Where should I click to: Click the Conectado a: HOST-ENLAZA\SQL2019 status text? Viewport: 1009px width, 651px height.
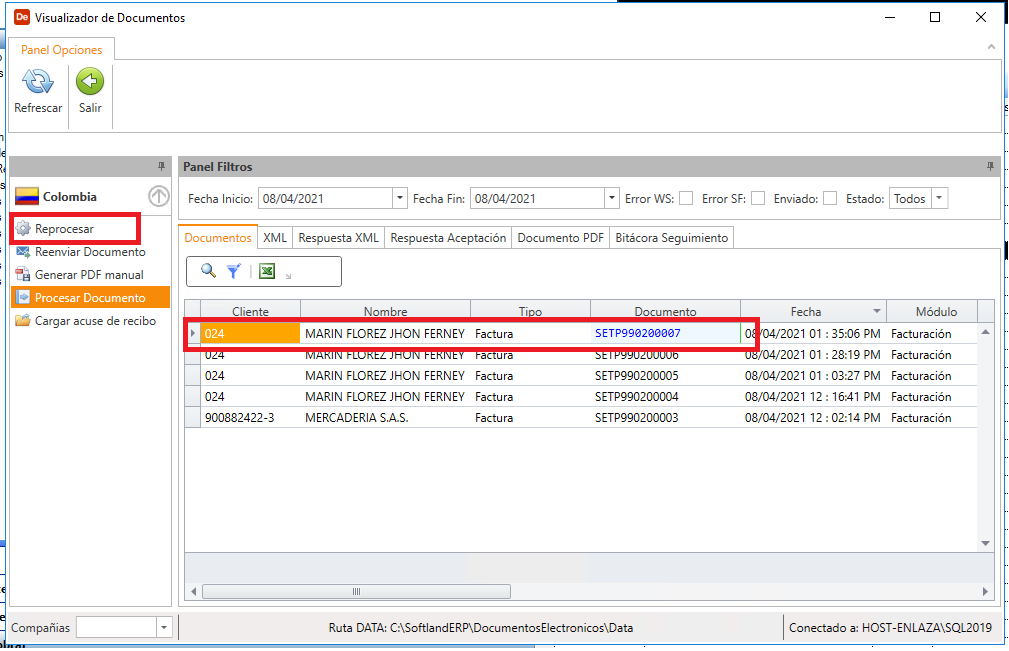click(x=891, y=627)
